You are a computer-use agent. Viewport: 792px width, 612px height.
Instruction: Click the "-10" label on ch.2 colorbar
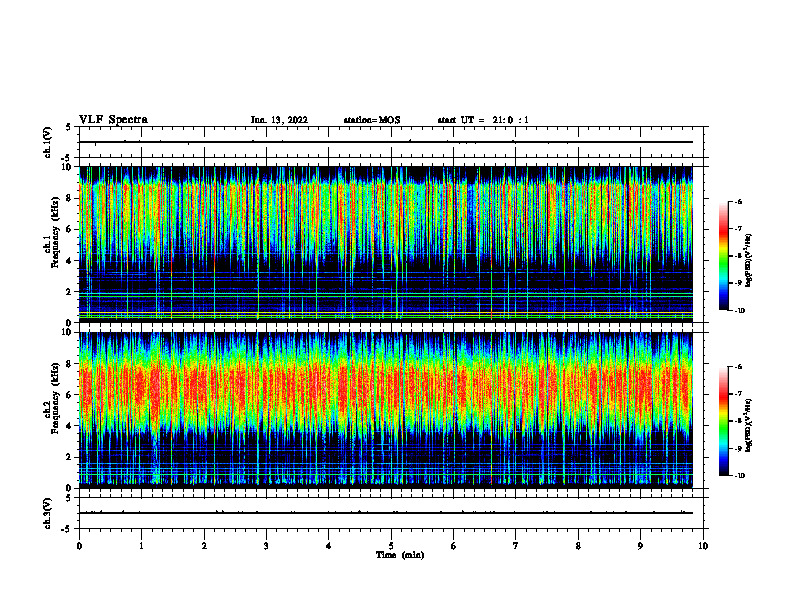[x=740, y=476]
